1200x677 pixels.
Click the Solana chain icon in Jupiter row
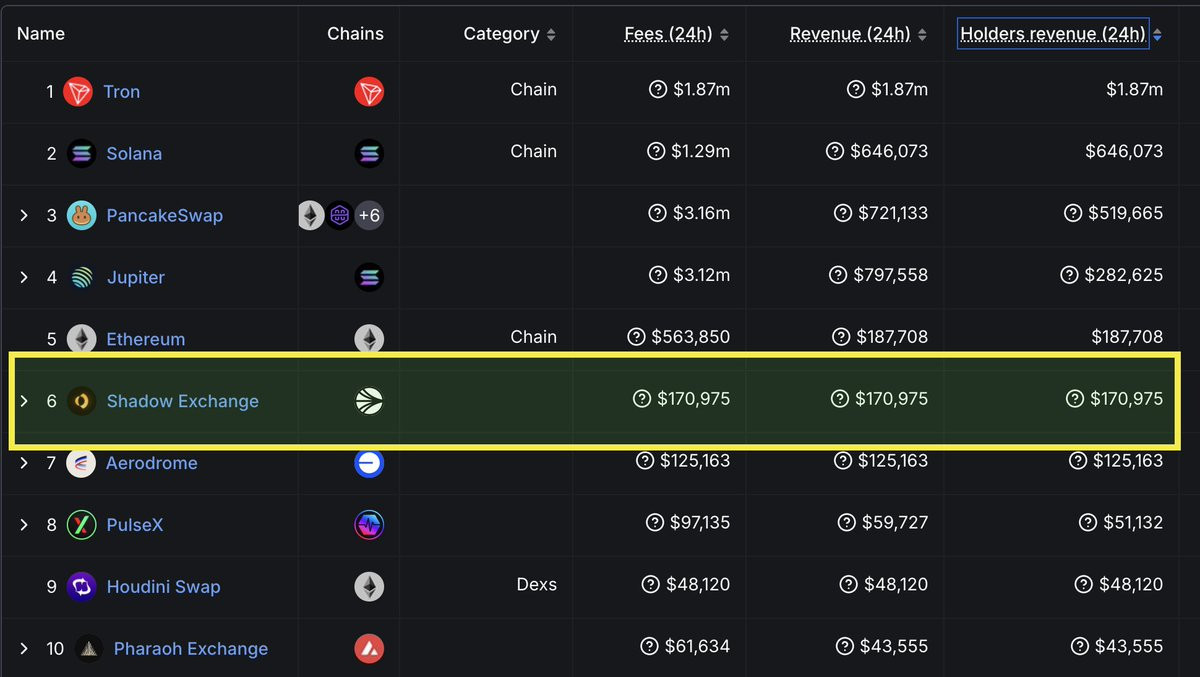(369, 278)
